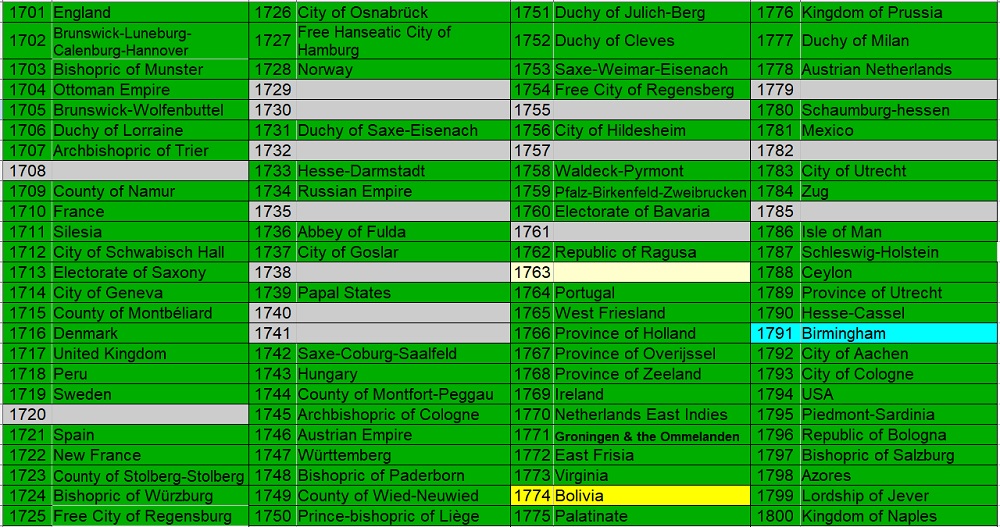Select the empty cell beside 1729
Screen dimensions: 1000x527
tap(402, 90)
